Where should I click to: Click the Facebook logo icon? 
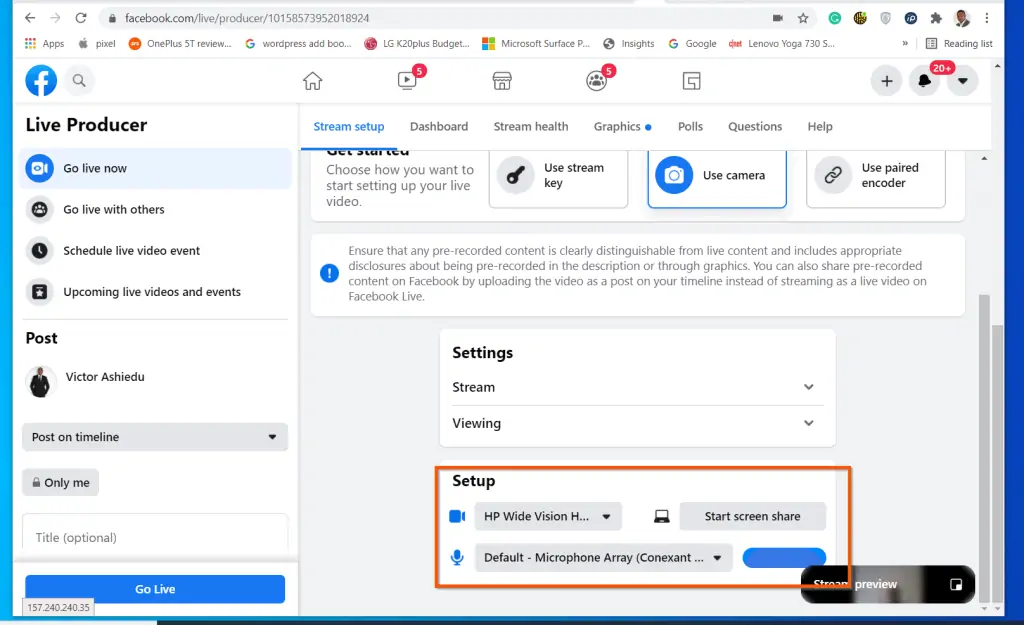[x=40, y=80]
